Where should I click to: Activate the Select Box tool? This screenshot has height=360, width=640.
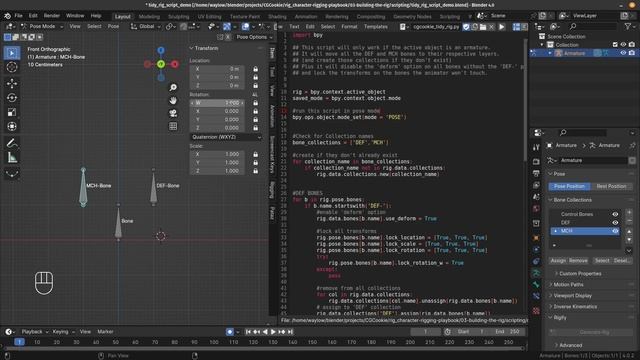pyautogui.click(x=12, y=53)
